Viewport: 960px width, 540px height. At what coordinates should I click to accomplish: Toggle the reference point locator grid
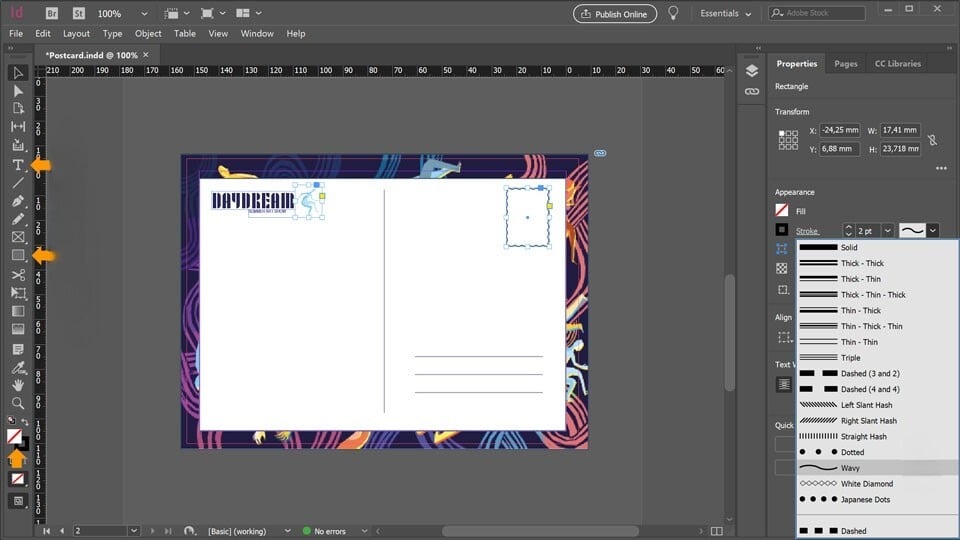click(x=788, y=140)
